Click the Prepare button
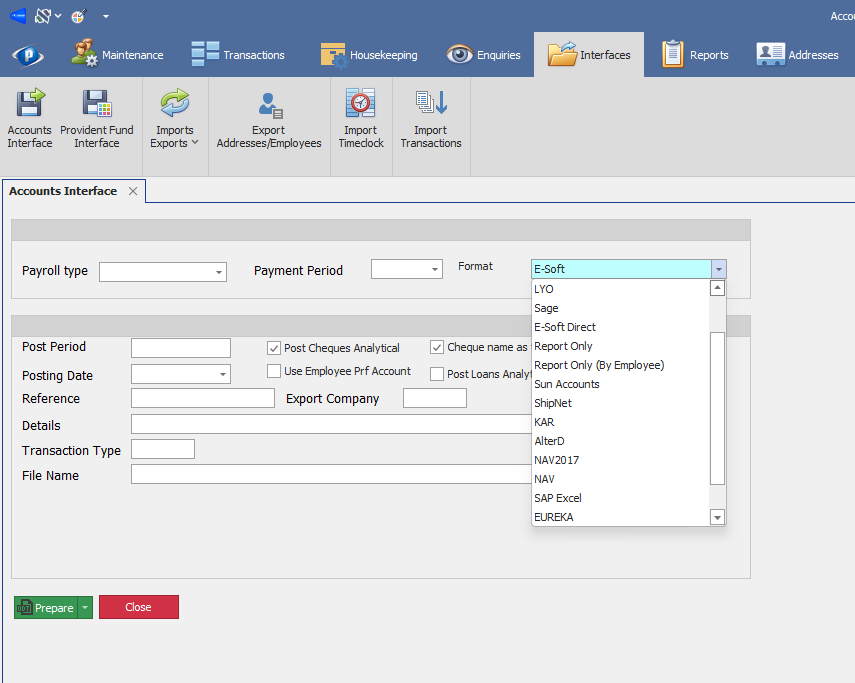 click(46, 607)
